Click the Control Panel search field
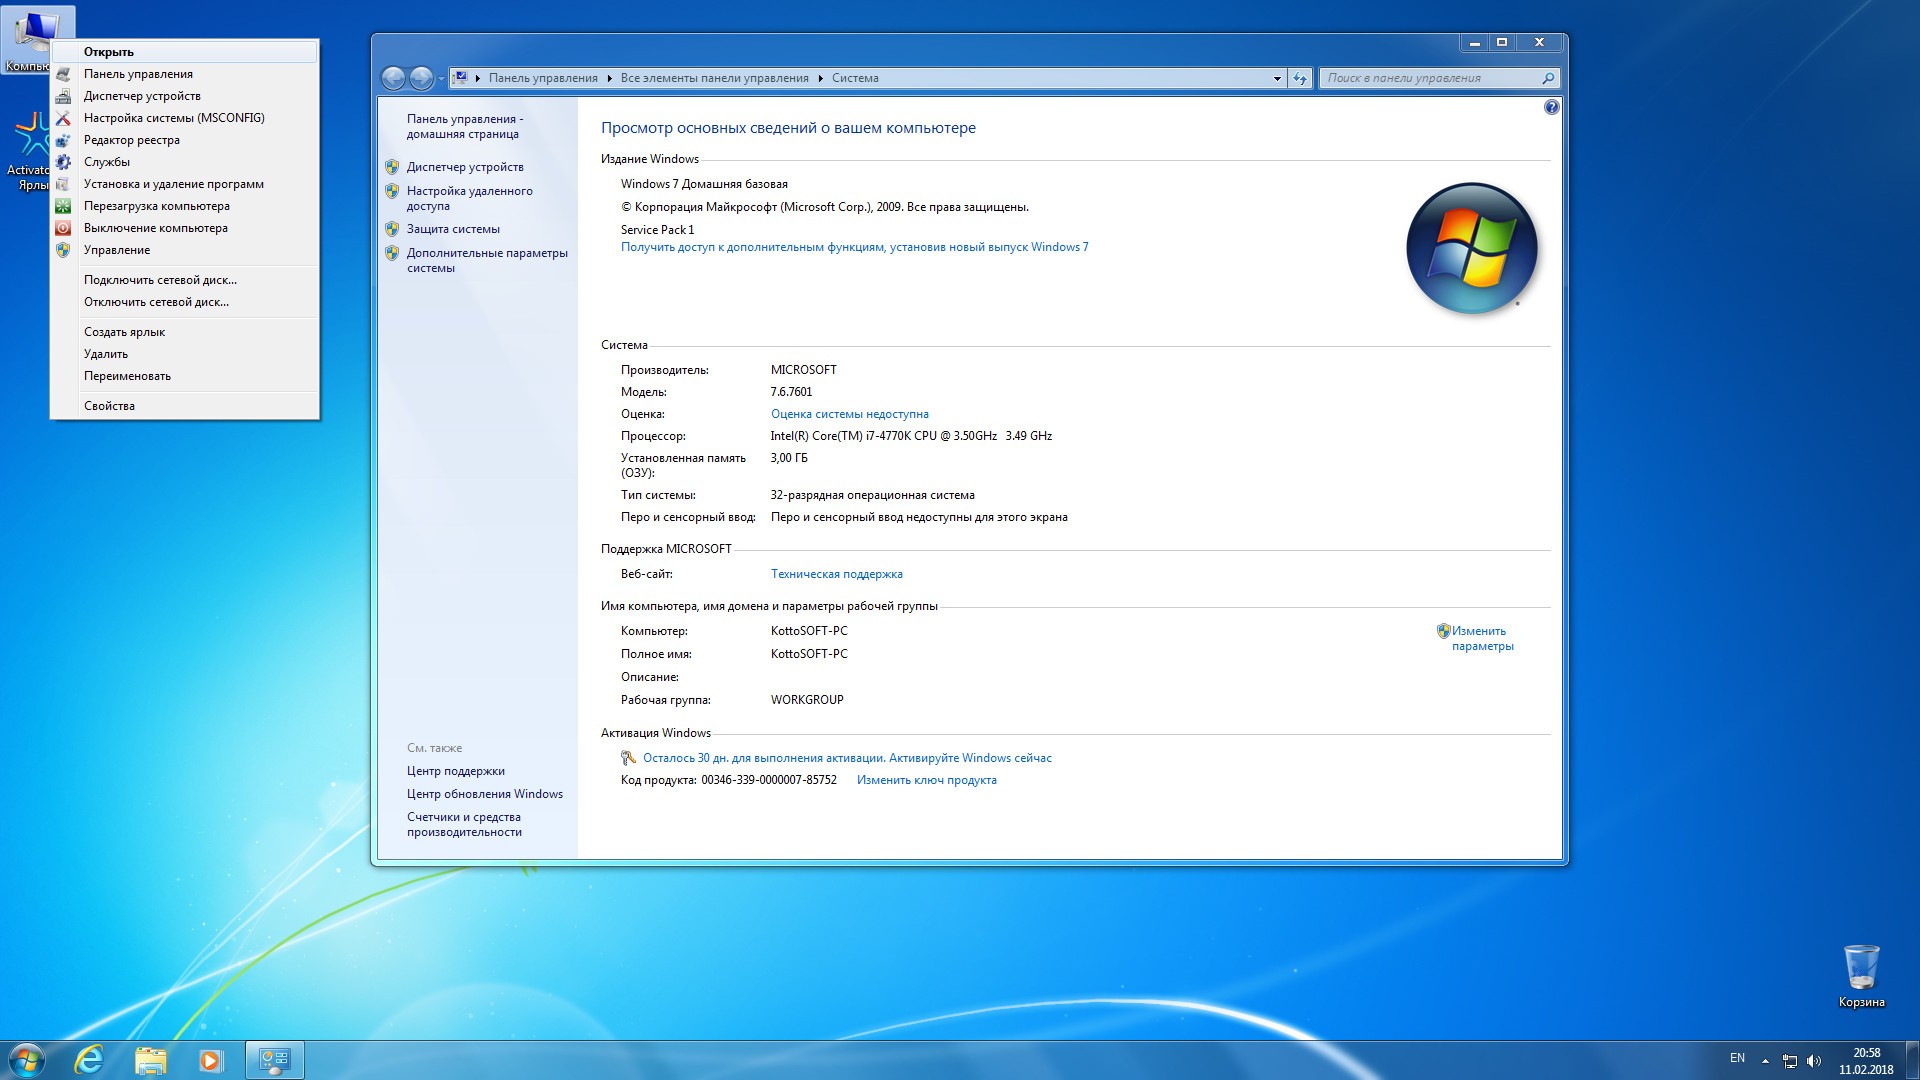 tap(1430, 78)
